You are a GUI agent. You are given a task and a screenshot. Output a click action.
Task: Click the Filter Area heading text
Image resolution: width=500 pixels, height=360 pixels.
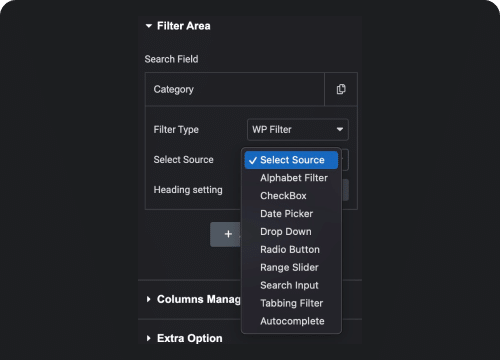tap(184, 26)
